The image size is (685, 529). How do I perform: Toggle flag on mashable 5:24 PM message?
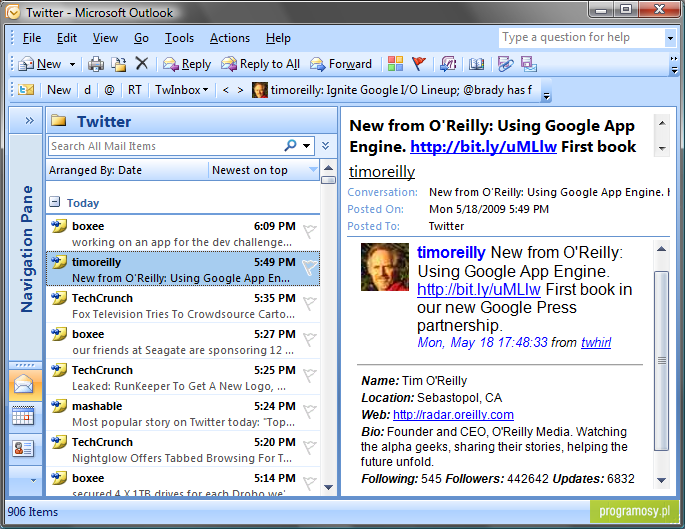(x=310, y=411)
